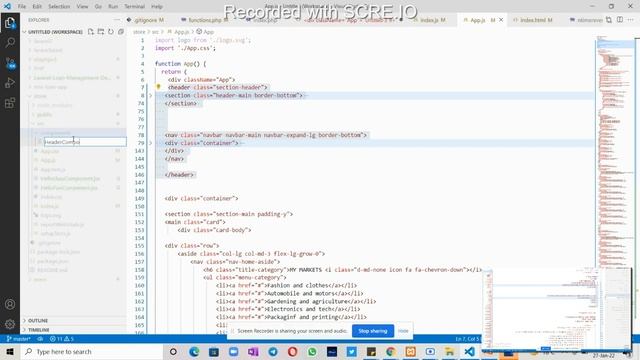Viewport: 640px width, 360px height.
Task: Open Explorer views and more actions ellipsis
Action: (118, 20)
